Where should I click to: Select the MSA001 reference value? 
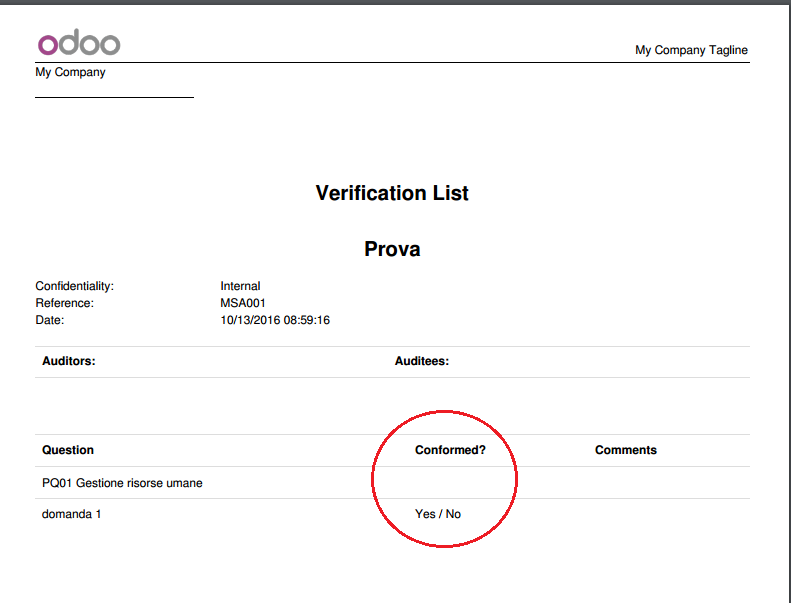tap(243, 303)
